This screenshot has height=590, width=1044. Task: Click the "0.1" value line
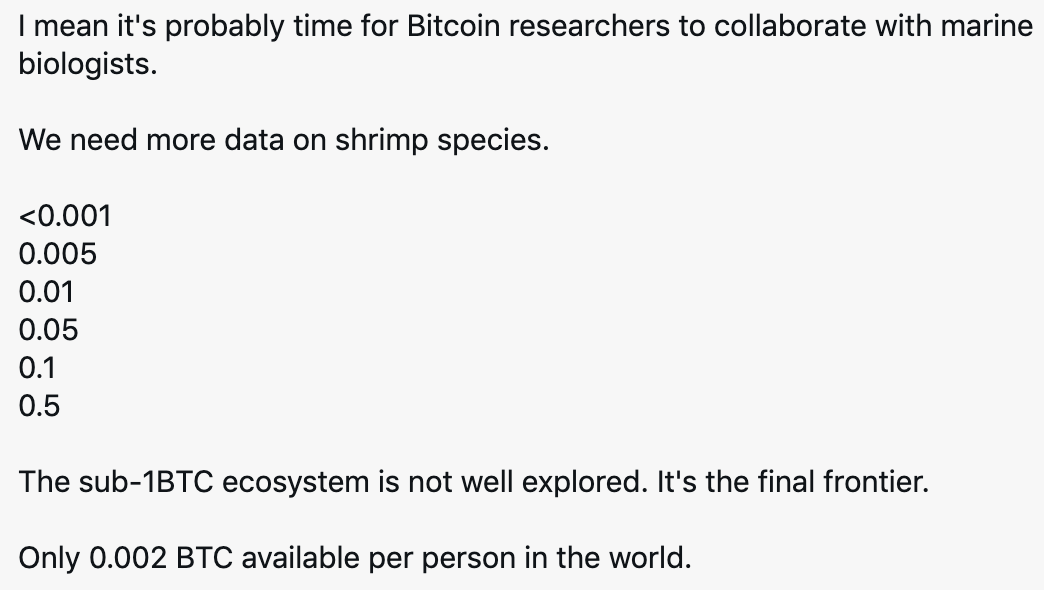[37, 368]
